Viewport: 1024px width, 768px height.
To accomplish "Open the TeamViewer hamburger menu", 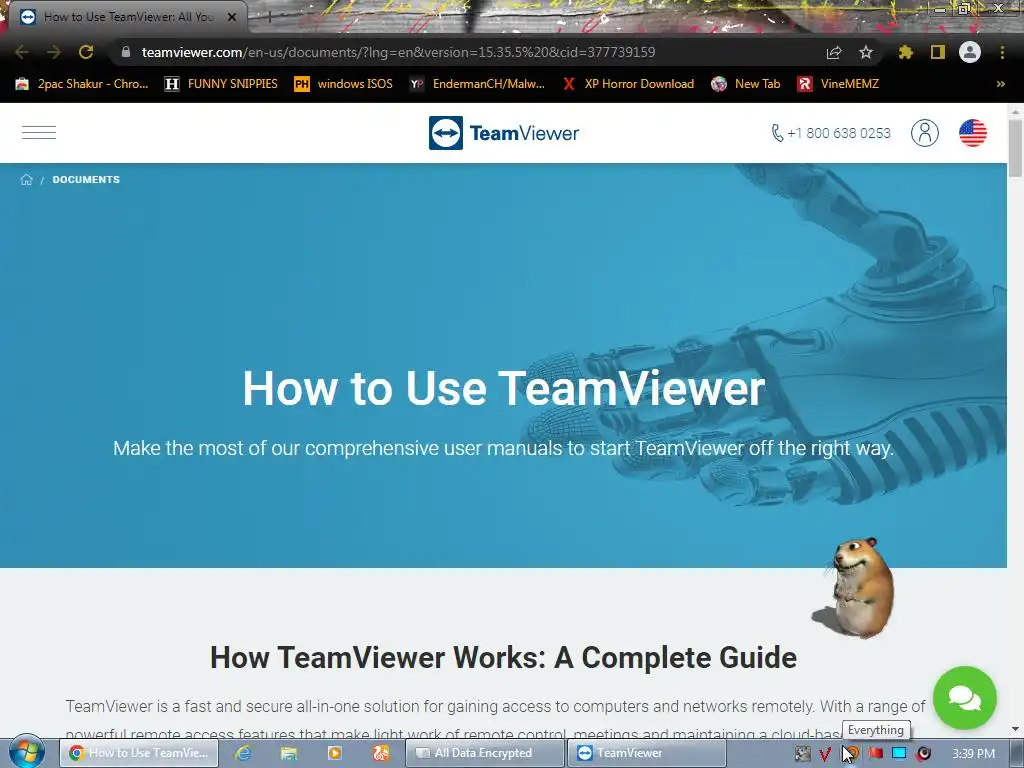I will (x=39, y=133).
